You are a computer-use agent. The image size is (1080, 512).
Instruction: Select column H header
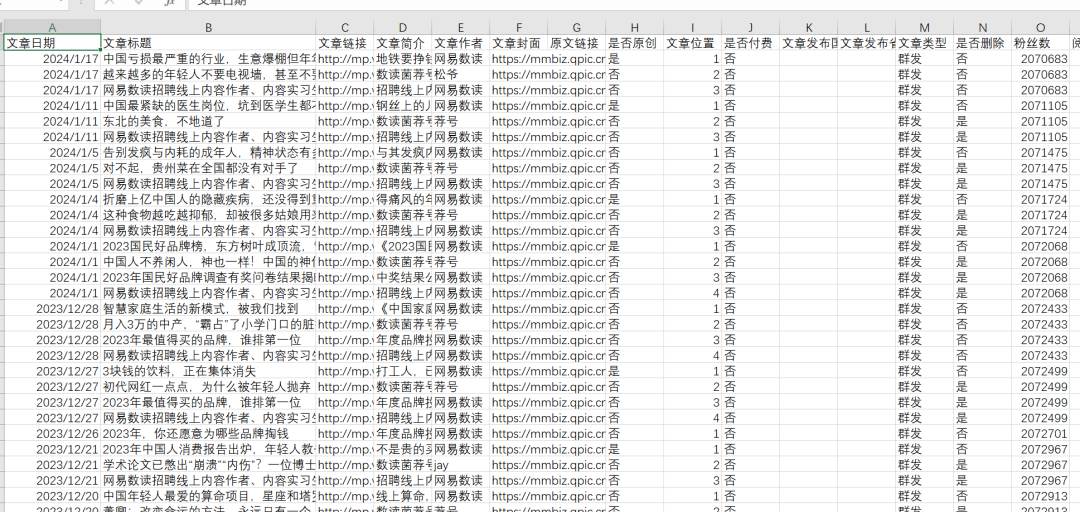point(634,28)
